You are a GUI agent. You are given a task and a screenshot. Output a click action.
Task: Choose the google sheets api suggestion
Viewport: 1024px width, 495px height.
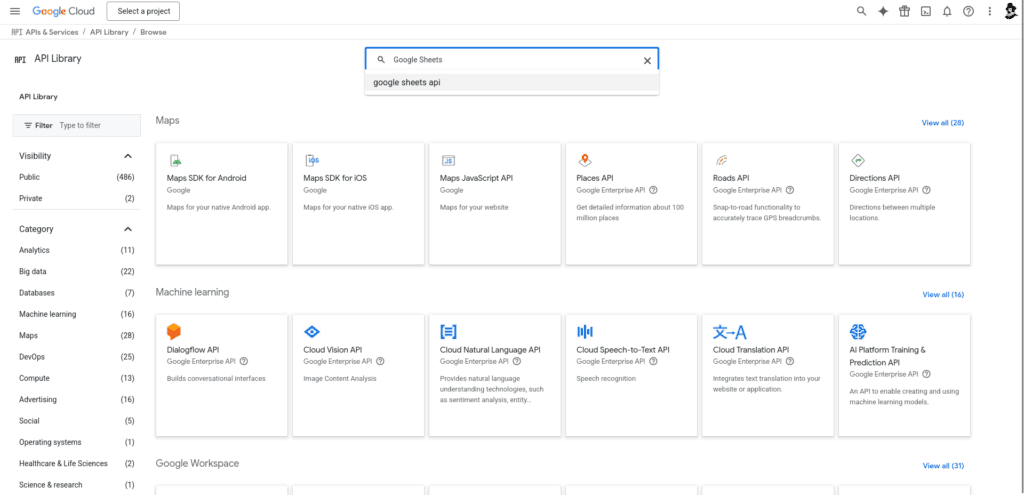tap(512, 82)
